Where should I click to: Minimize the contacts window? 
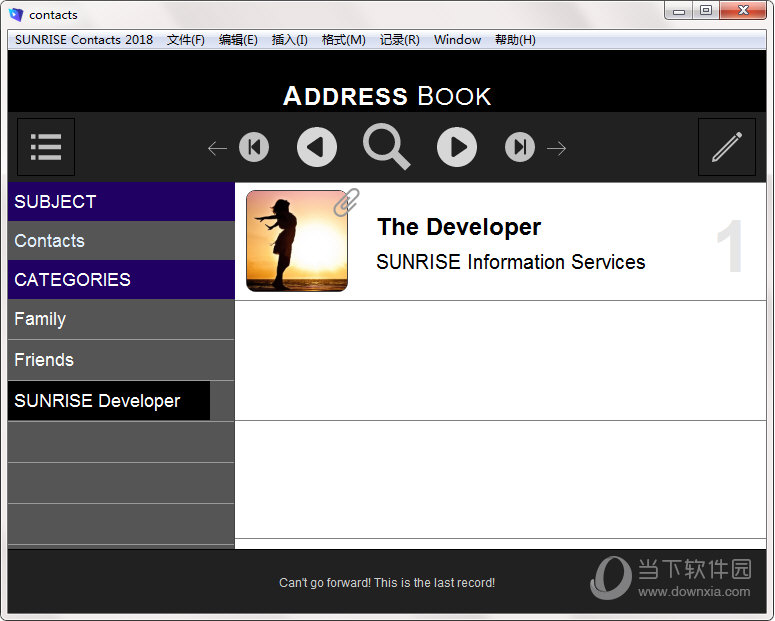point(679,10)
